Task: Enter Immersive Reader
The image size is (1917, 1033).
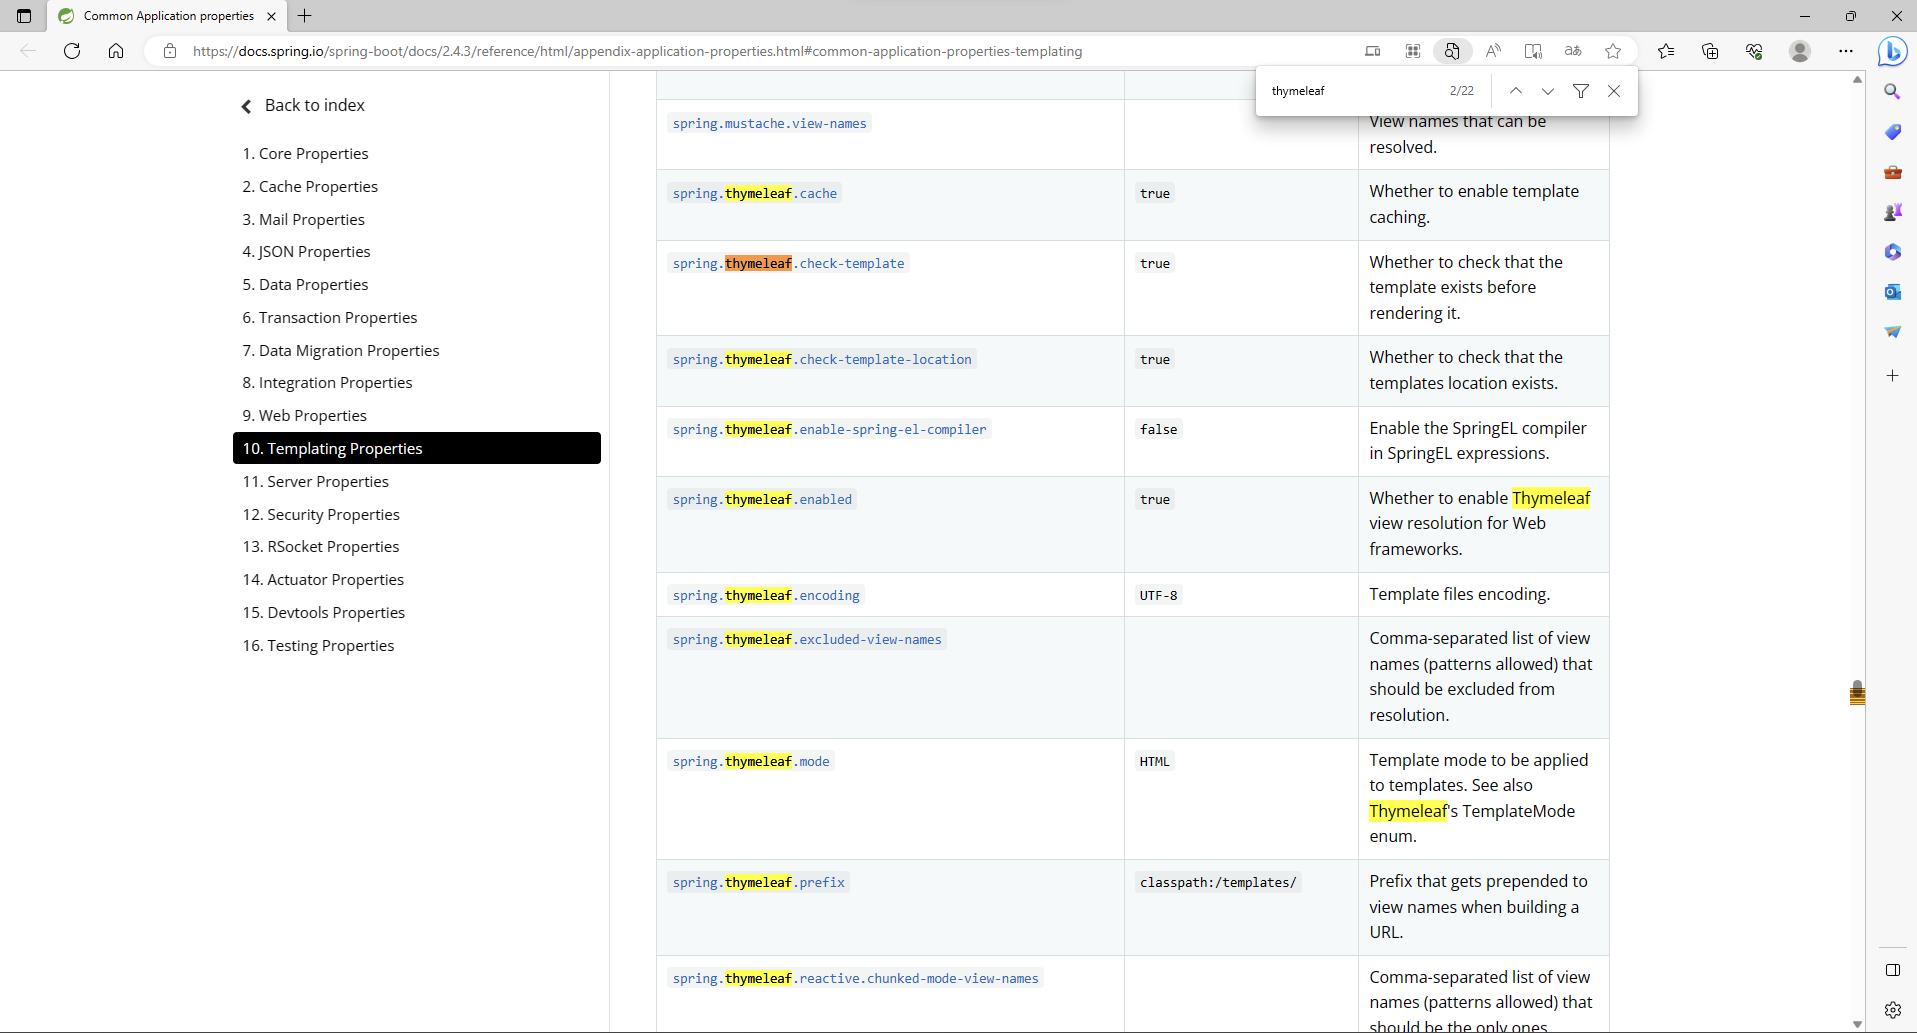Action: click(x=1533, y=51)
